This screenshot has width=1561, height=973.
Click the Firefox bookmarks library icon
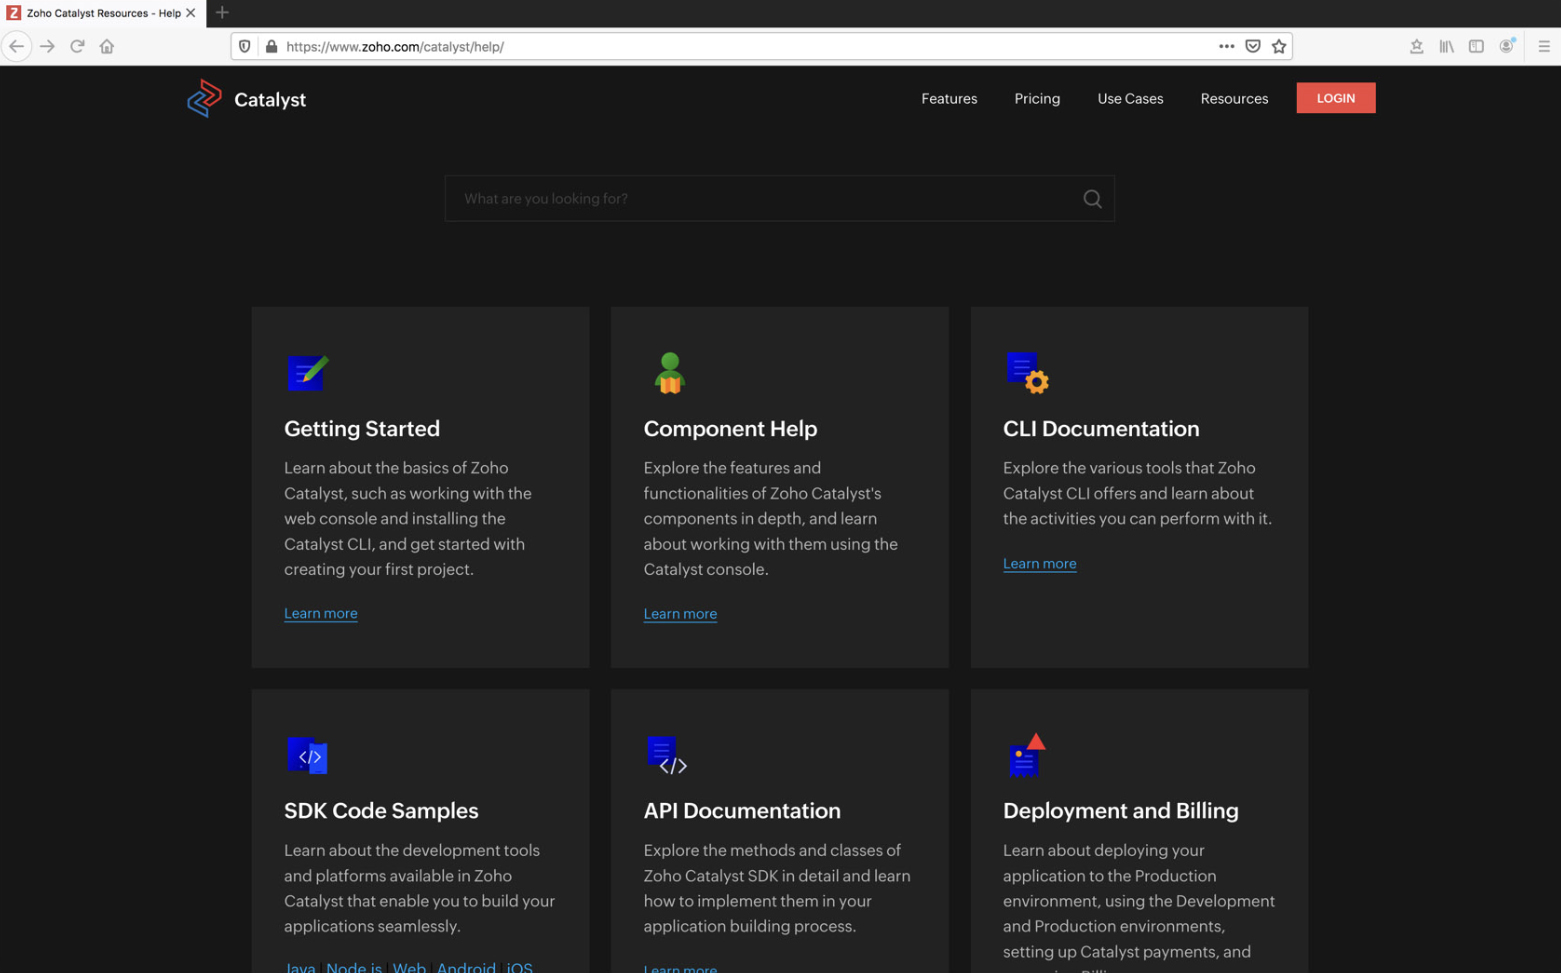tap(1445, 46)
